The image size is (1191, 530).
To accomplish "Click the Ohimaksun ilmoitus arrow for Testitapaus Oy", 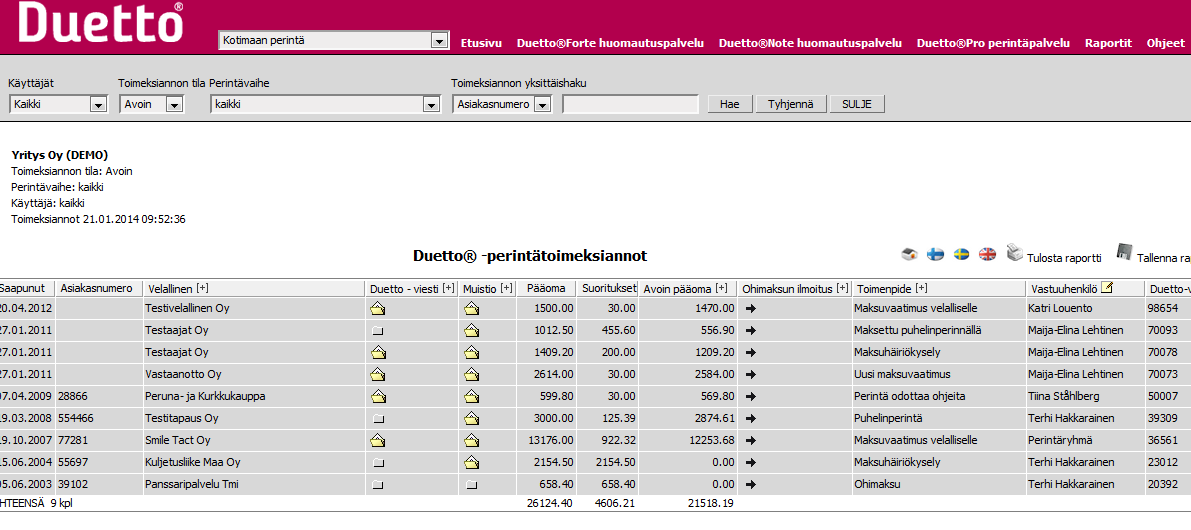I will point(751,418).
